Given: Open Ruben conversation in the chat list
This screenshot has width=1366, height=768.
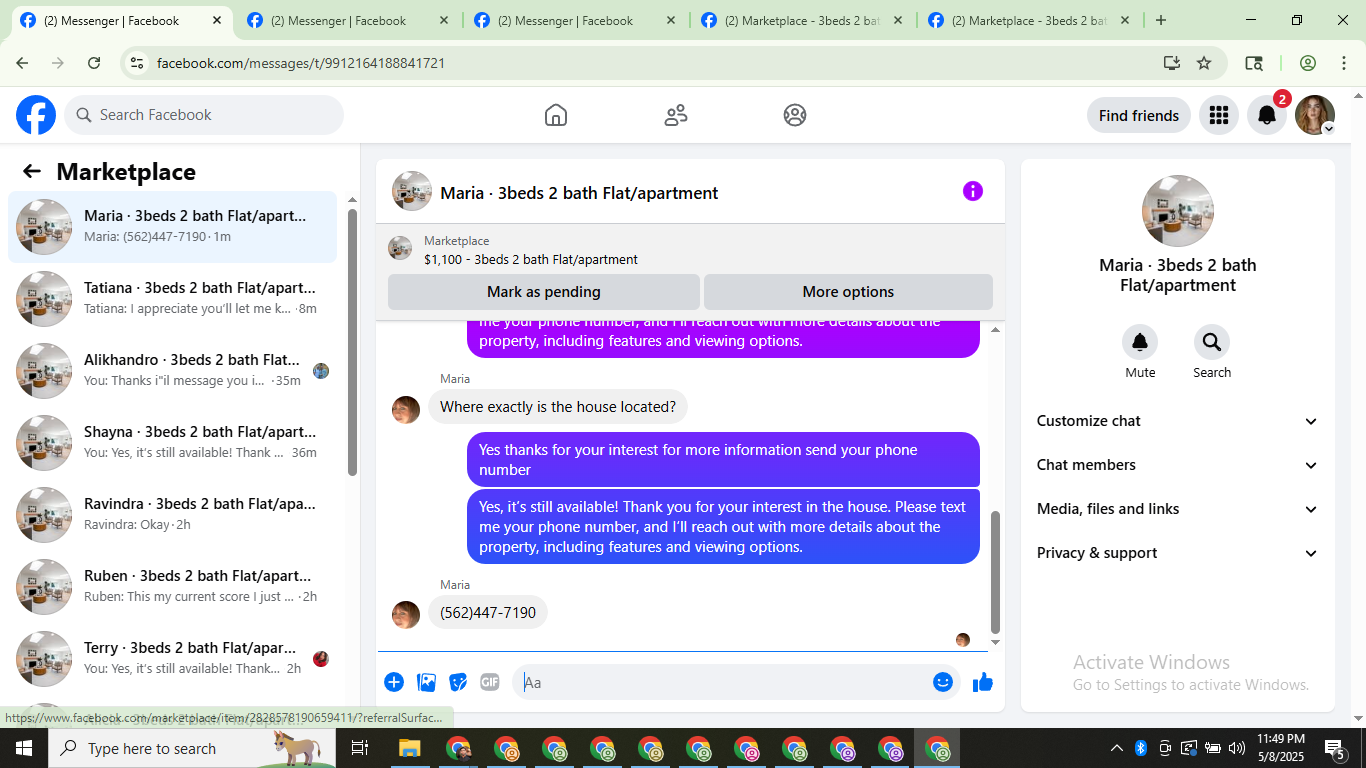Looking at the screenshot, I should 173,587.
